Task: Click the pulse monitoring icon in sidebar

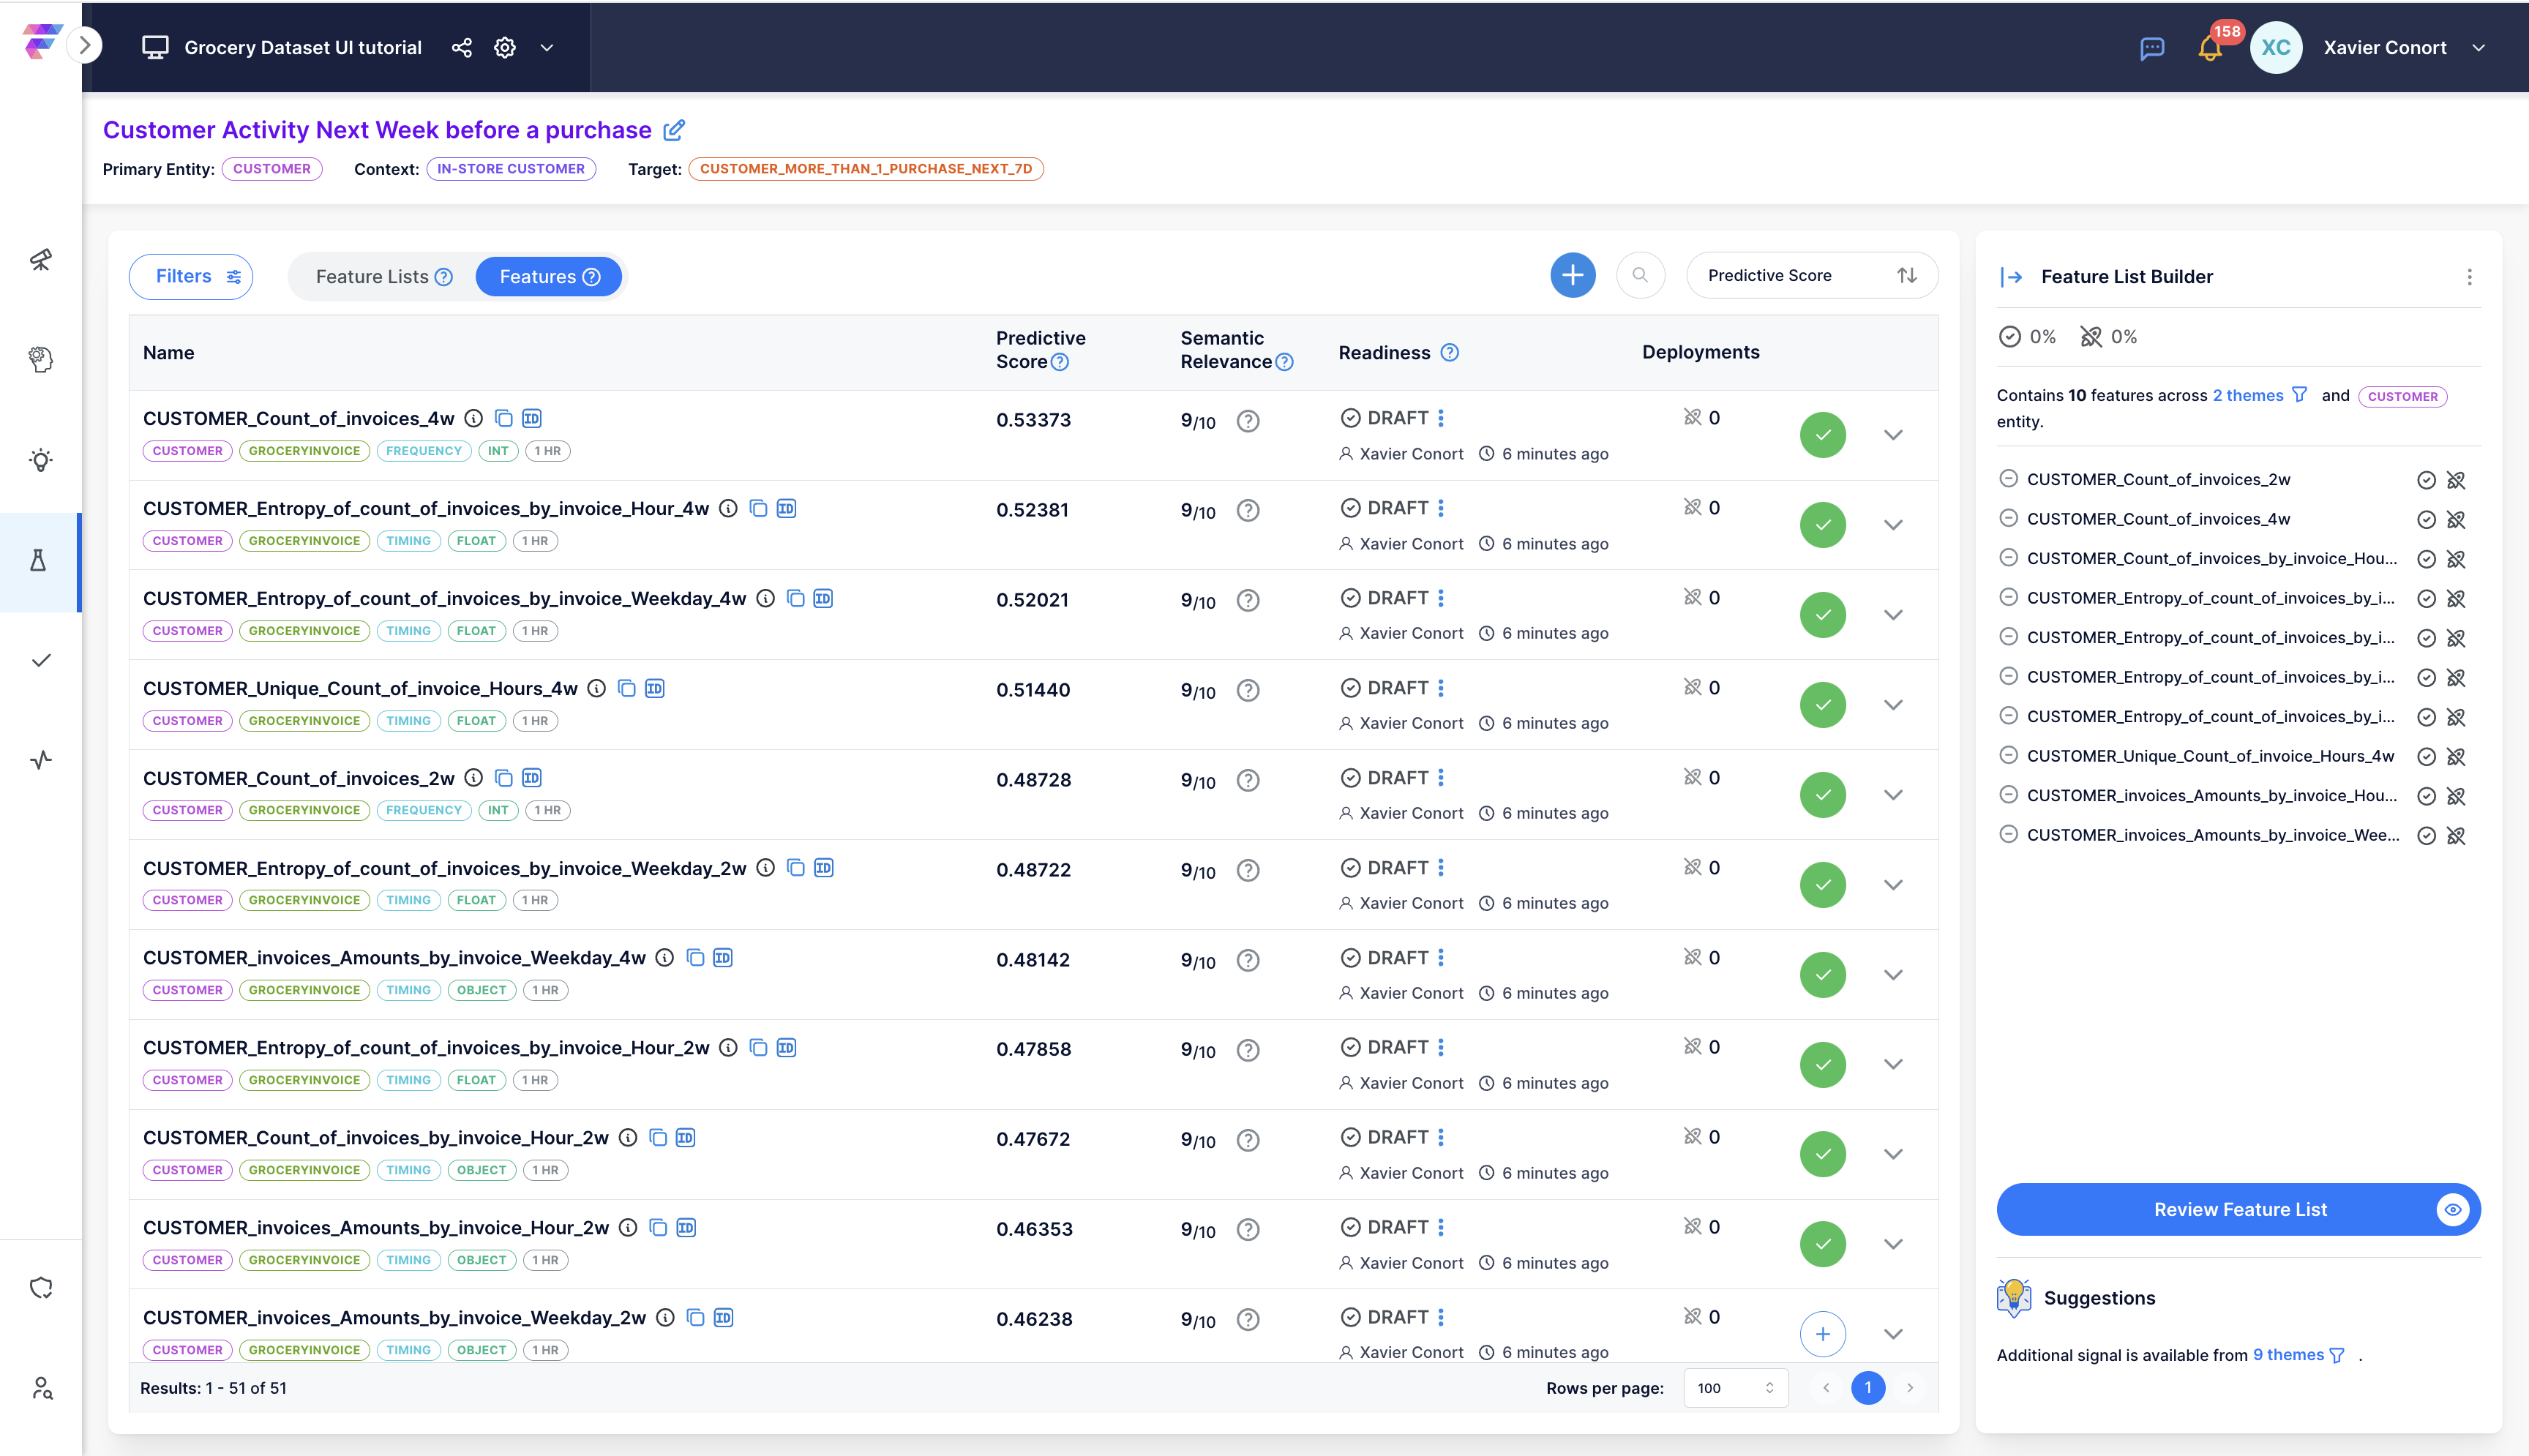Action: (x=41, y=761)
